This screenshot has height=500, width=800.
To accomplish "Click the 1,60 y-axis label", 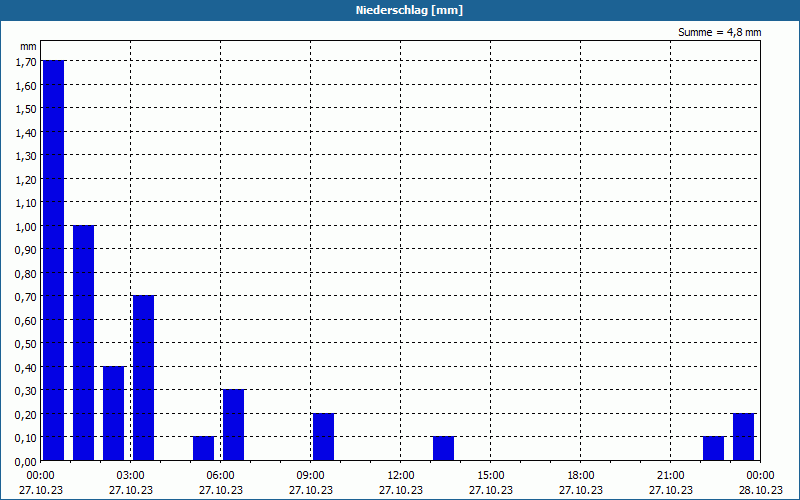I will coord(26,85).
